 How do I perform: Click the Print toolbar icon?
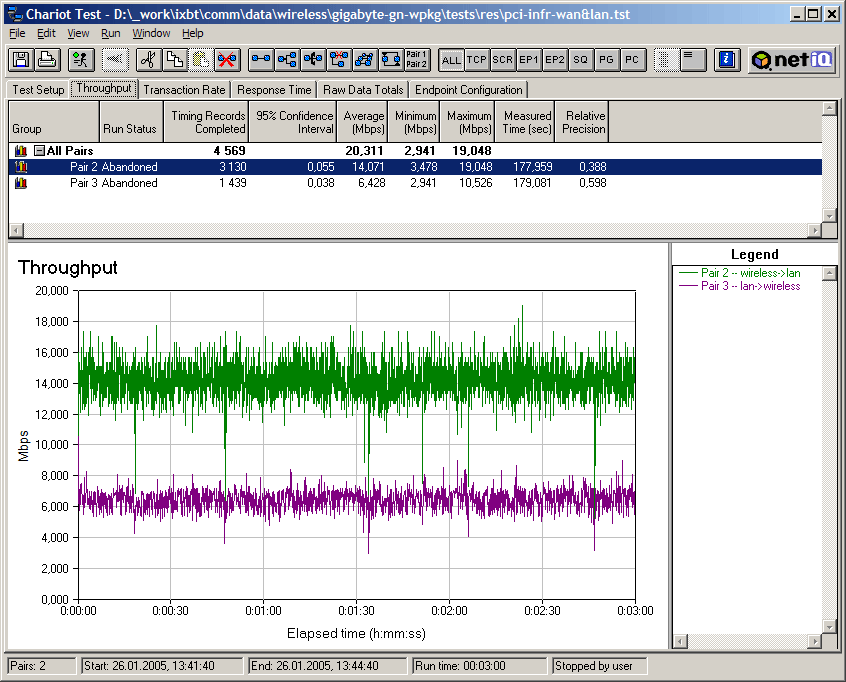pyautogui.click(x=47, y=60)
